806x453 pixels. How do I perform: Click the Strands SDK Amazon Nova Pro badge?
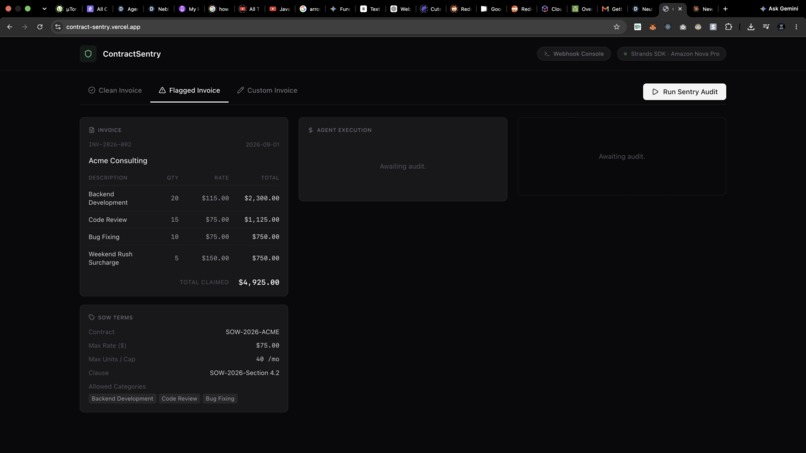pyautogui.click(x=671, y=53)
